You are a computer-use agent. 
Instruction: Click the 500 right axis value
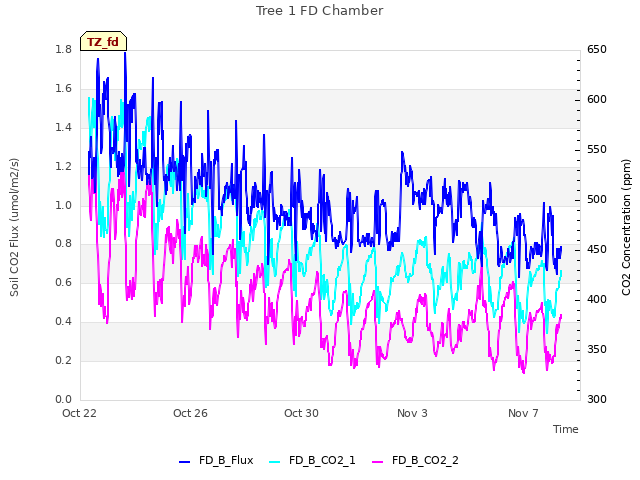pos(597,200)
